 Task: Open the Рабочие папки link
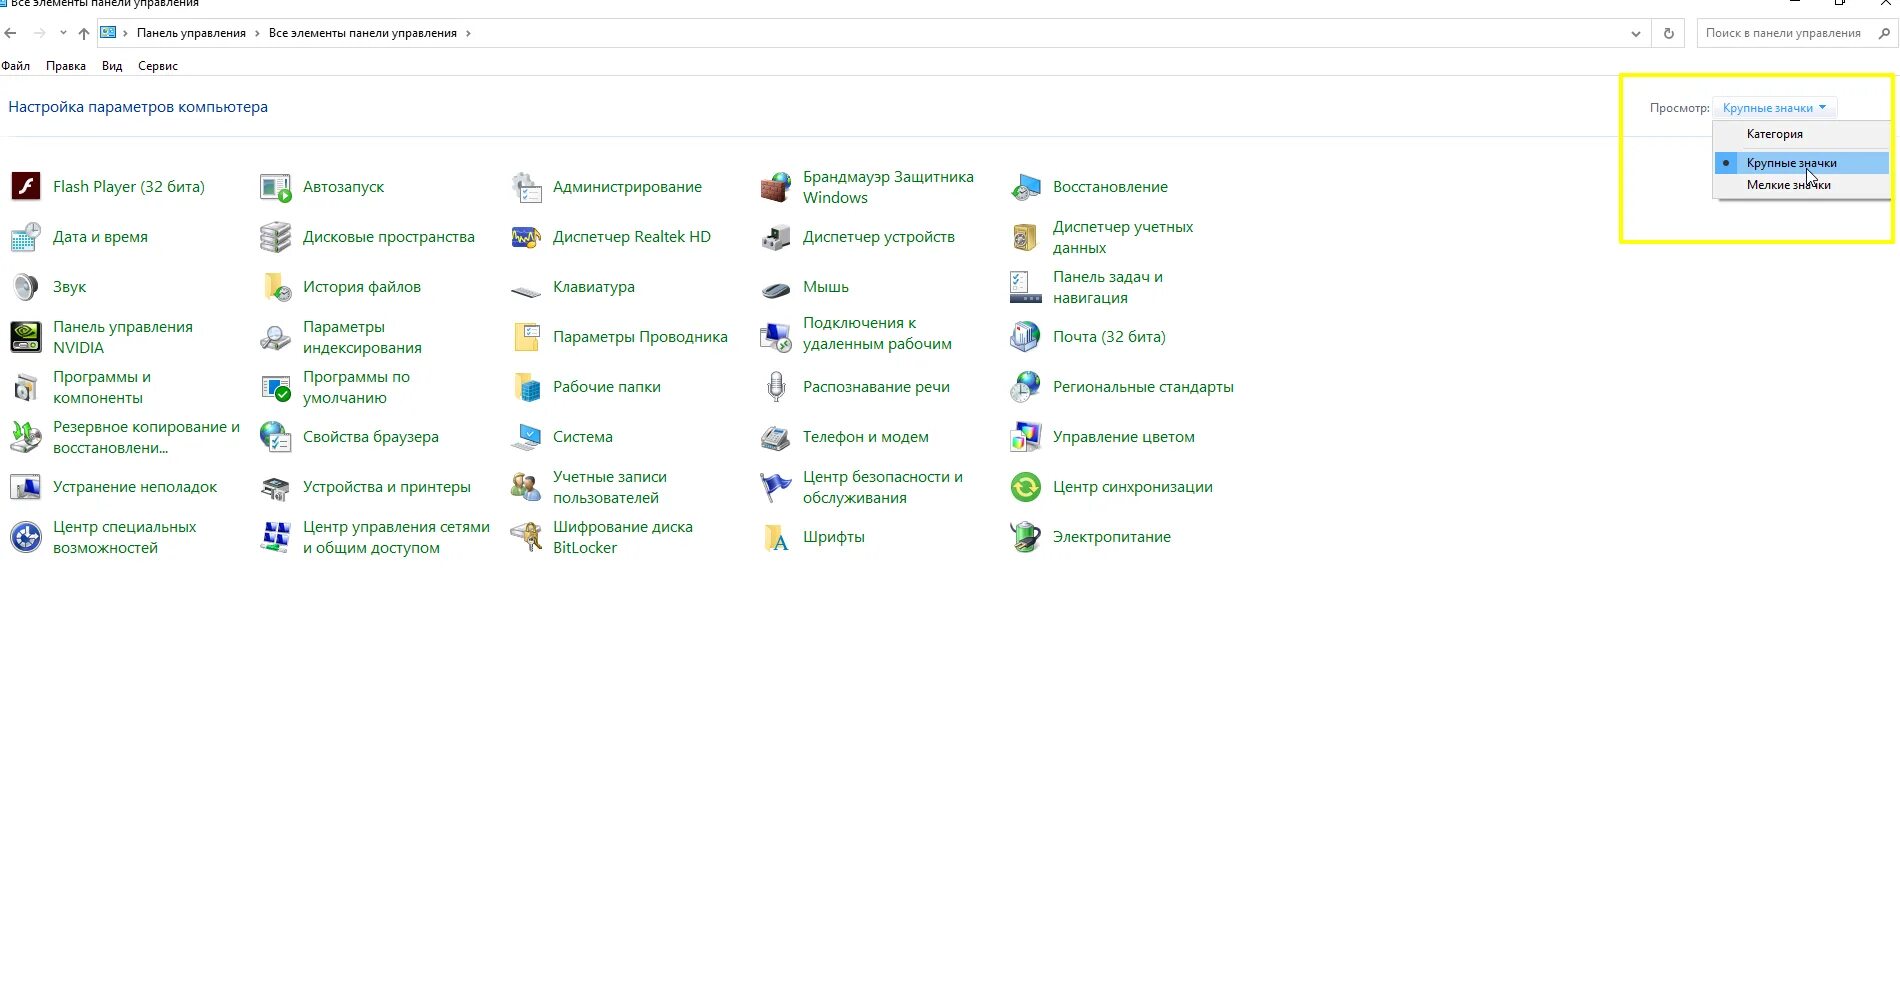[607, 387]
